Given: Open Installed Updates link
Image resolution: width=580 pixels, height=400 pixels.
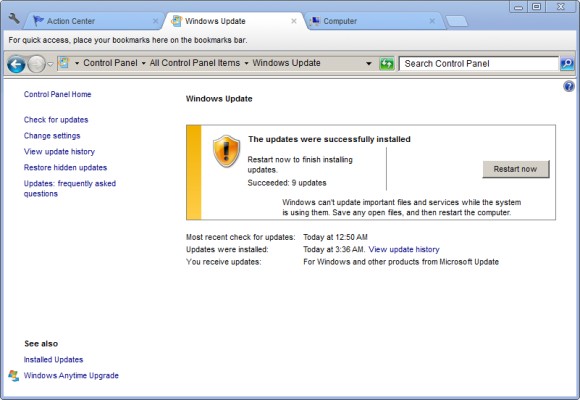Looking at the screenshot, I should pyautogui.click(x=53, y=360).
